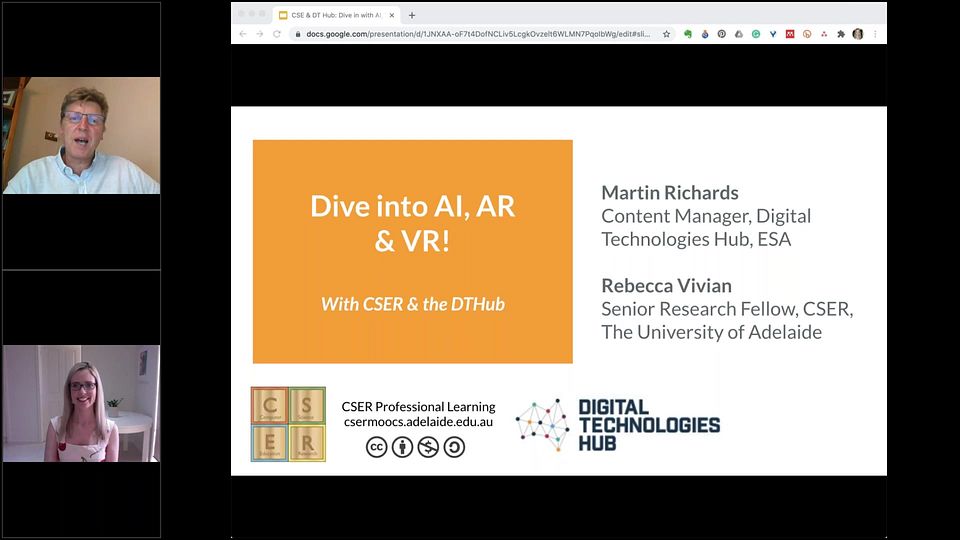
Task: Open the Evernote extension
Action: tap(688, 34)
